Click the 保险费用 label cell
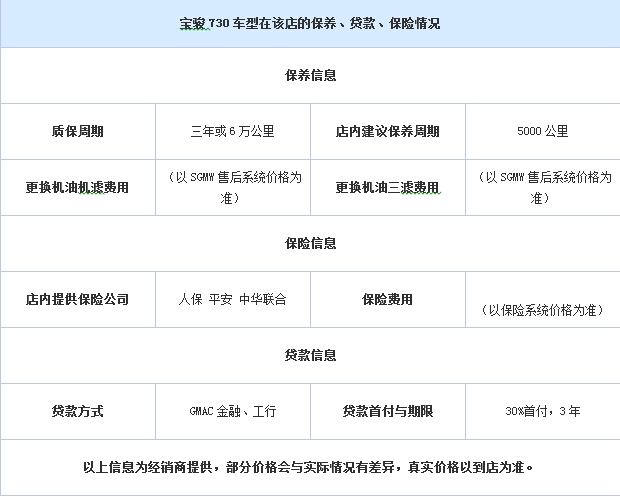The width and height of the screenshot is (620, 496). (x=388, y=299)
